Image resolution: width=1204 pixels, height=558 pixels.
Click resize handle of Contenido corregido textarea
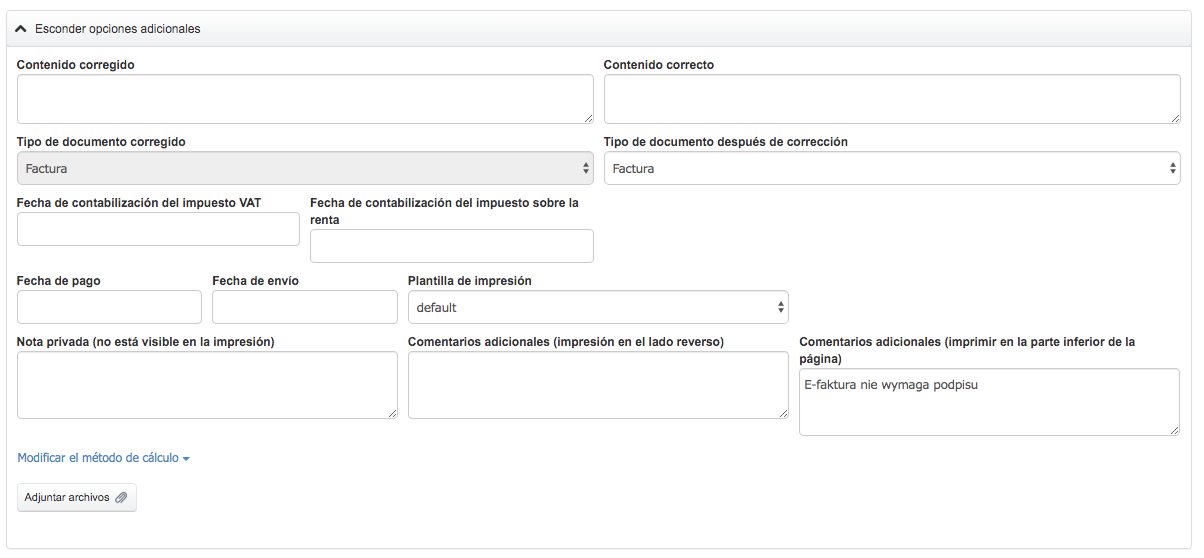point(588,118)
